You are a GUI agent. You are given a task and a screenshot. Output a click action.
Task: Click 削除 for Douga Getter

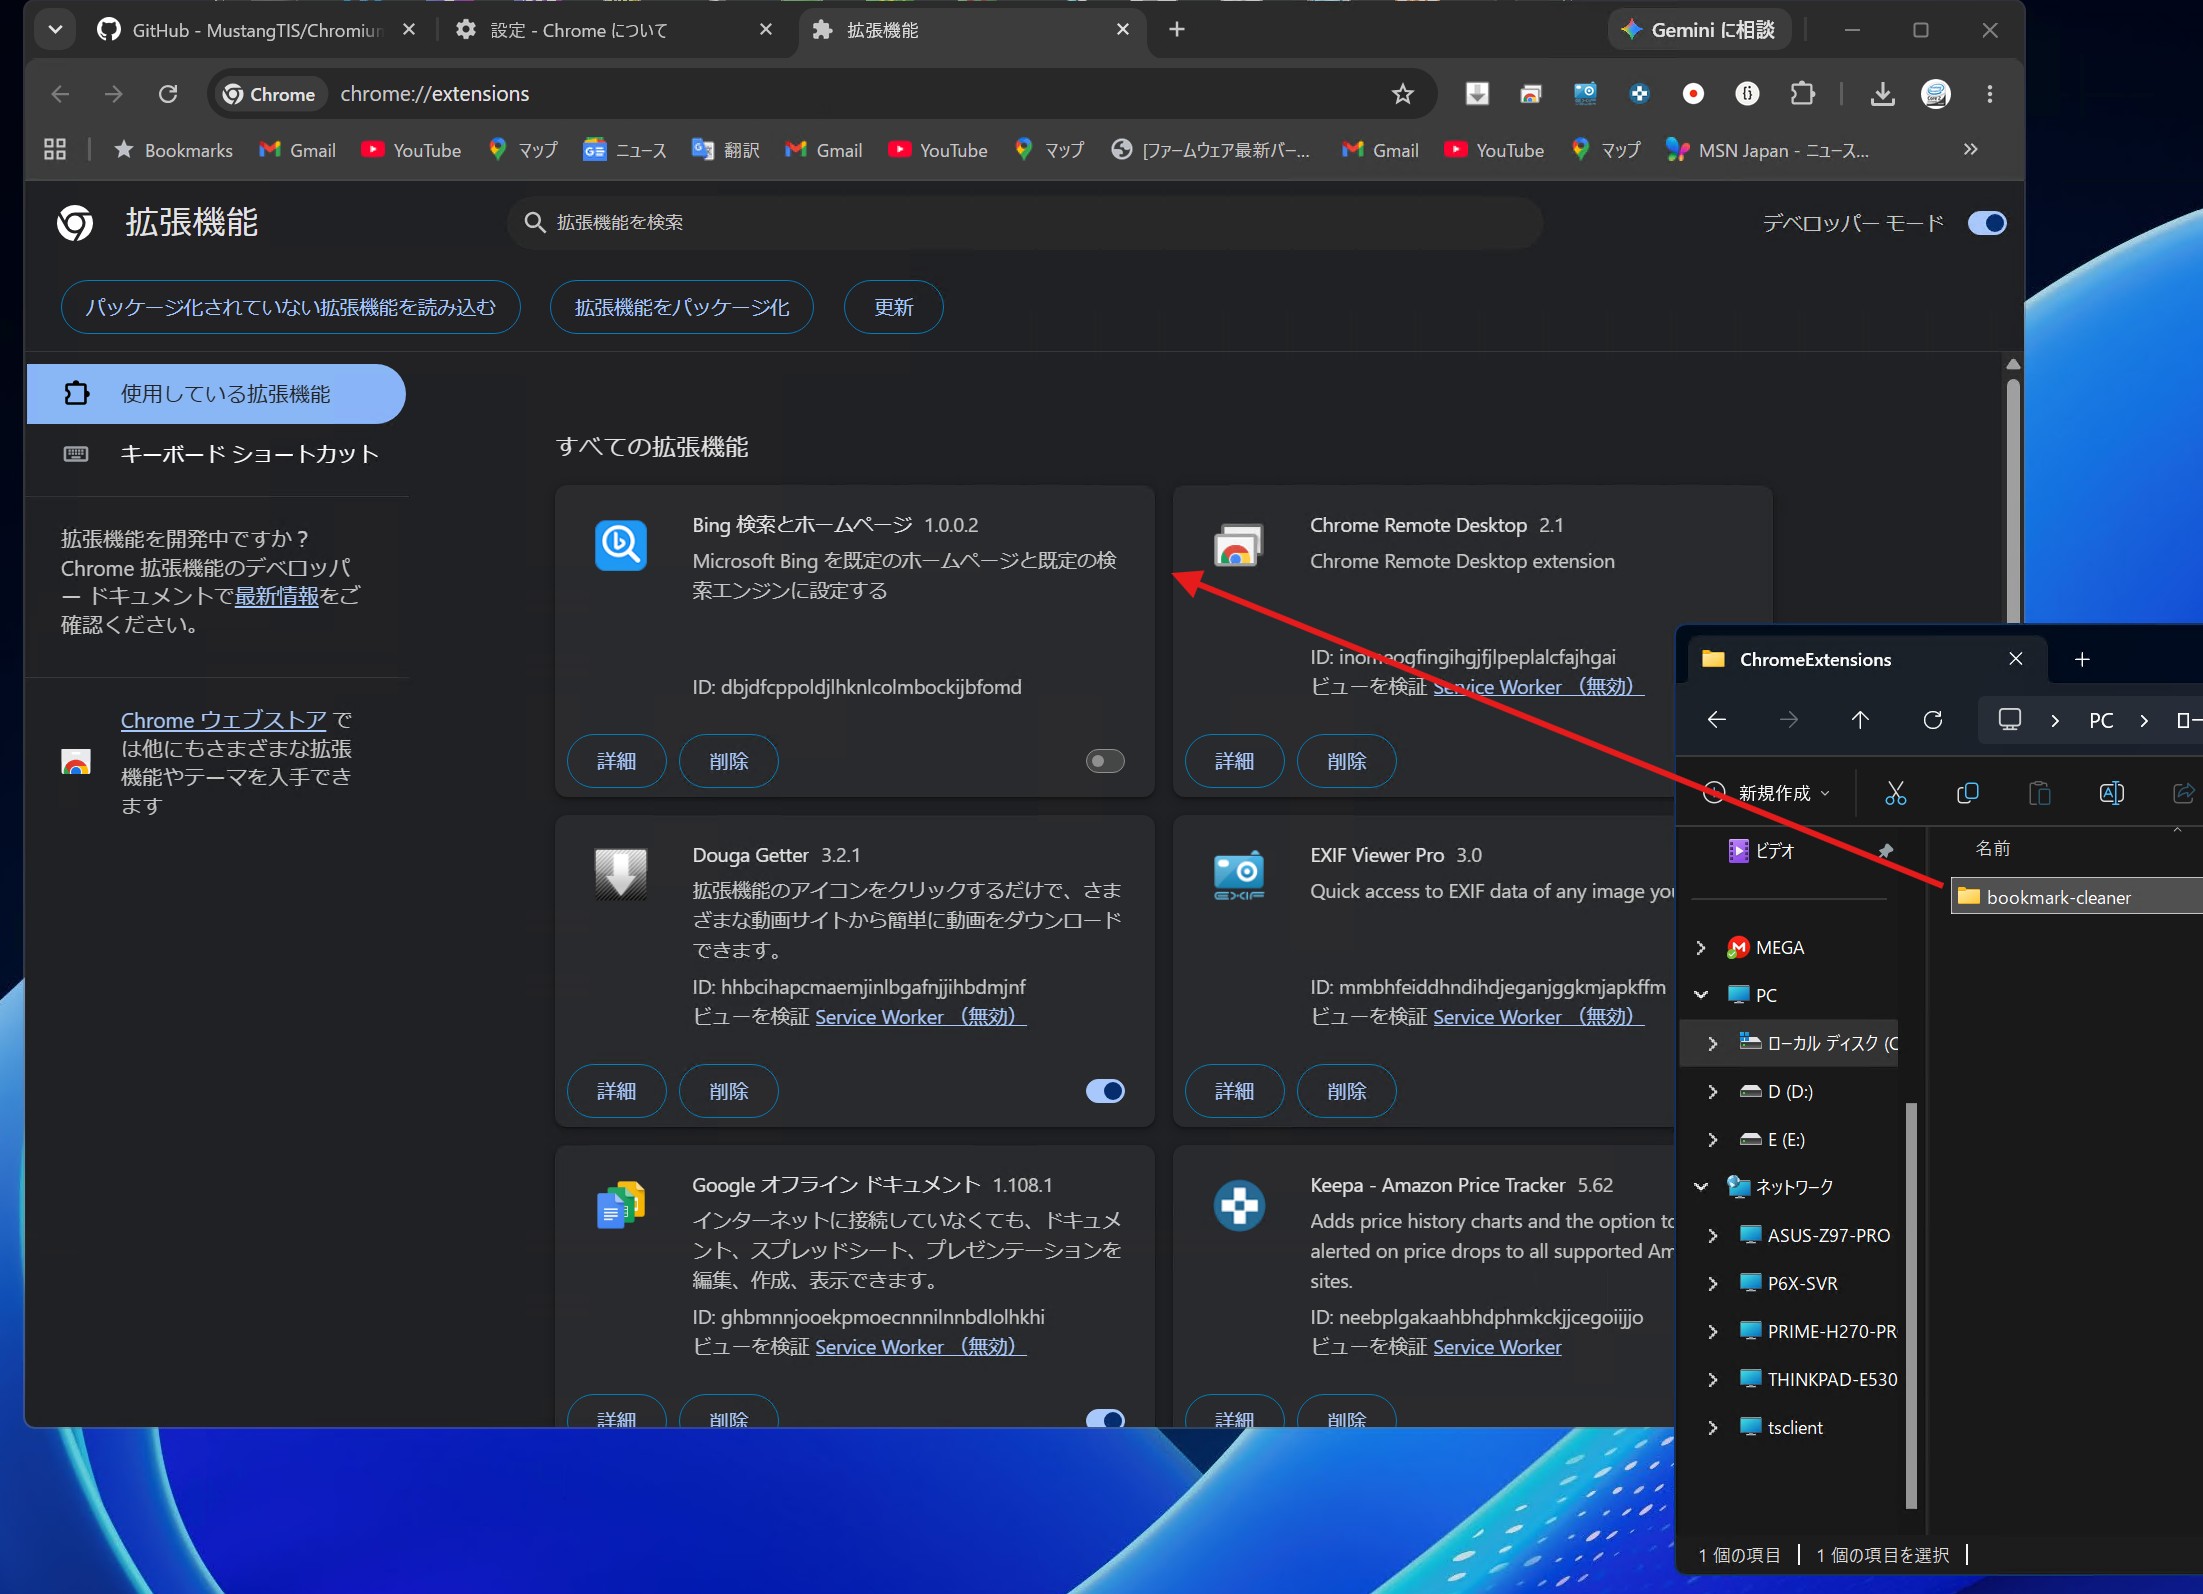(728, 1091)
